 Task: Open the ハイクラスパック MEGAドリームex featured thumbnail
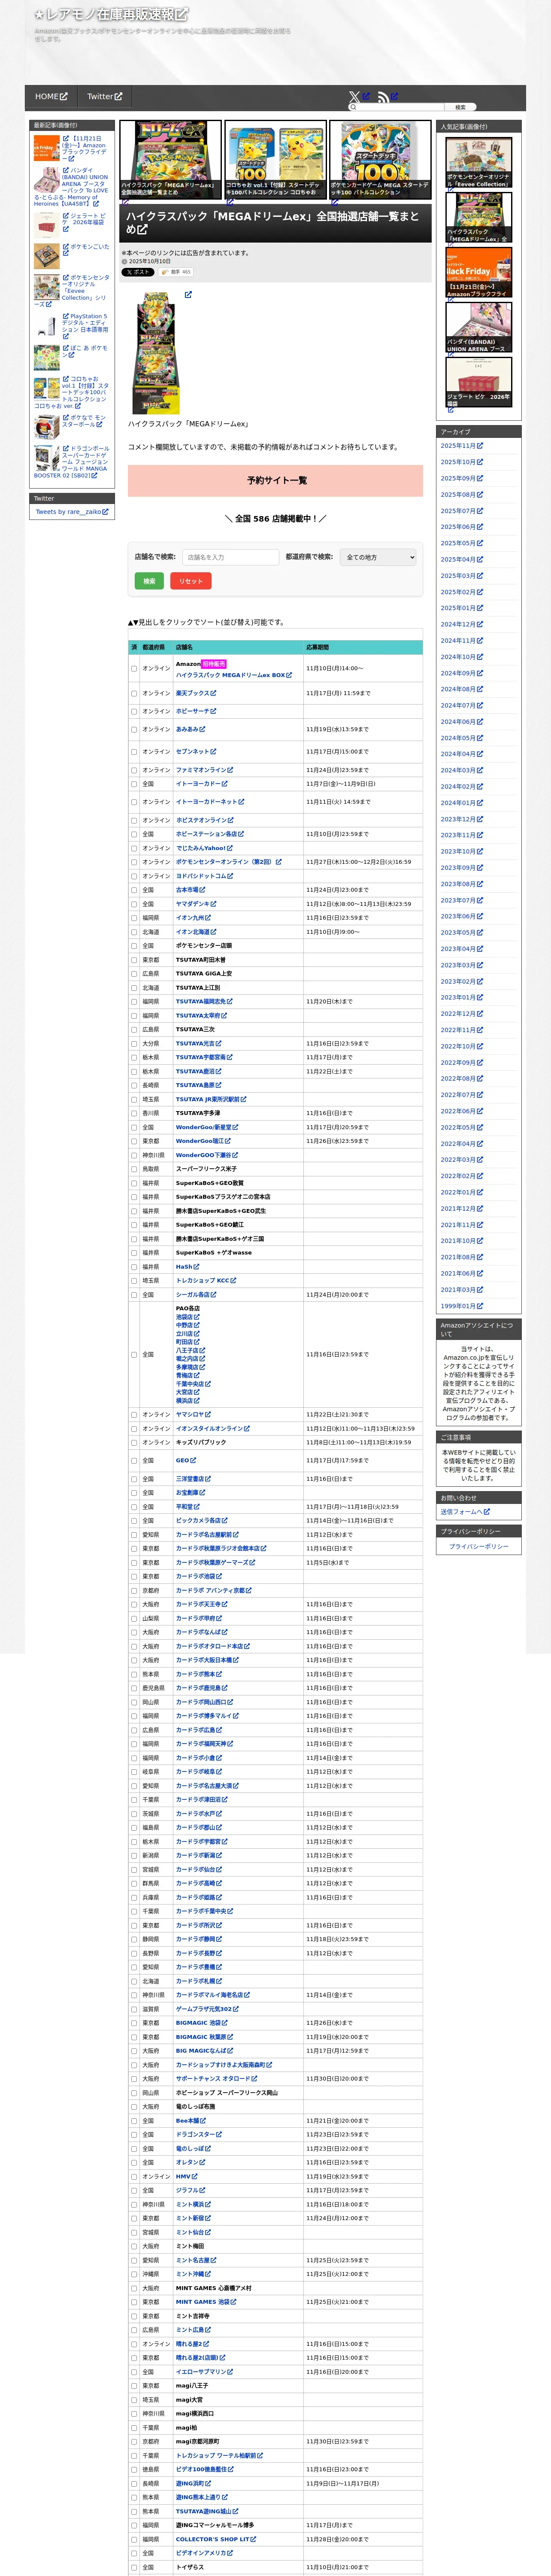(170, 160)
